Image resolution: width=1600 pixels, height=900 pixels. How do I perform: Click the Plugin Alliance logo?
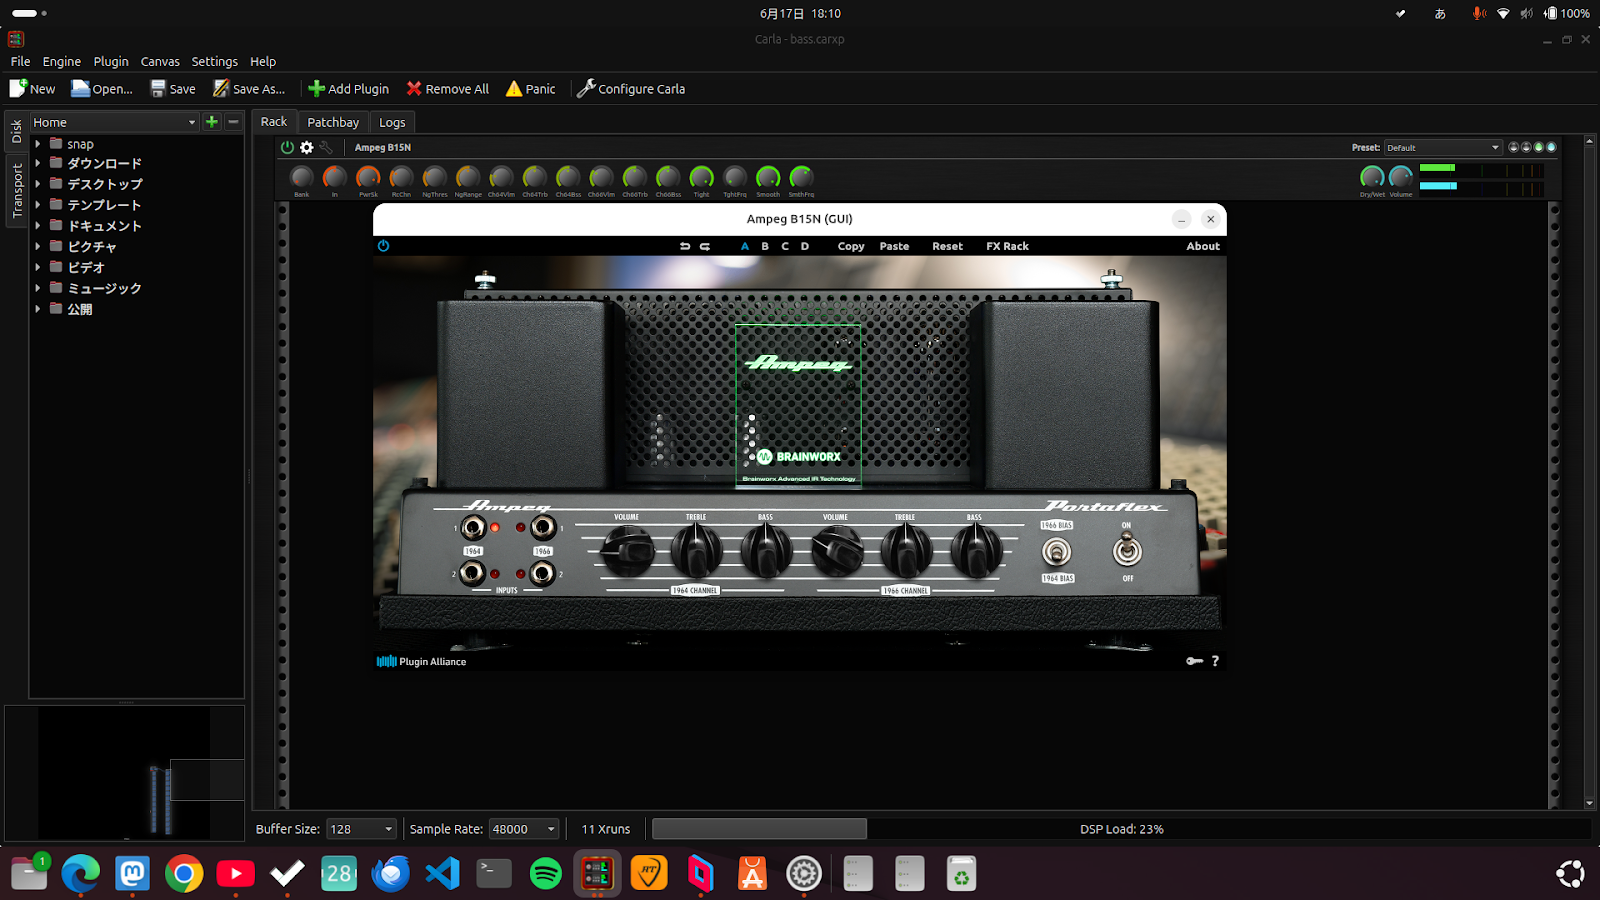(421, 661)
